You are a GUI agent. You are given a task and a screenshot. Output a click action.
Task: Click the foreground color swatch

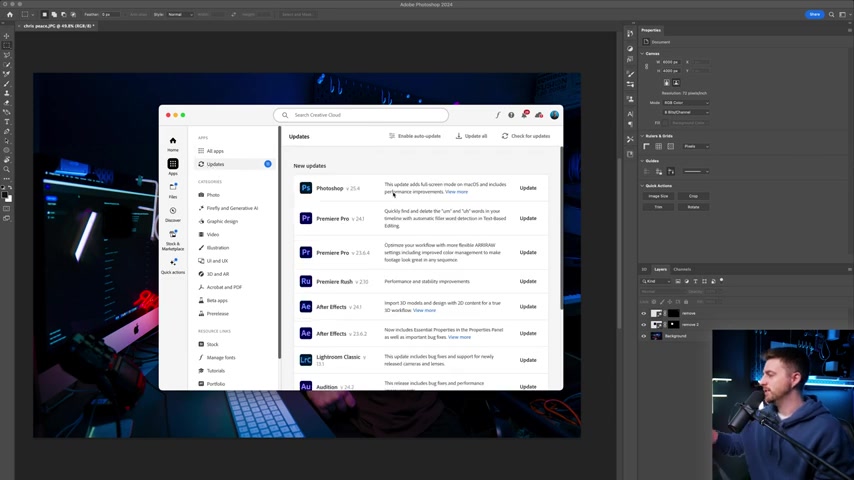5,195
